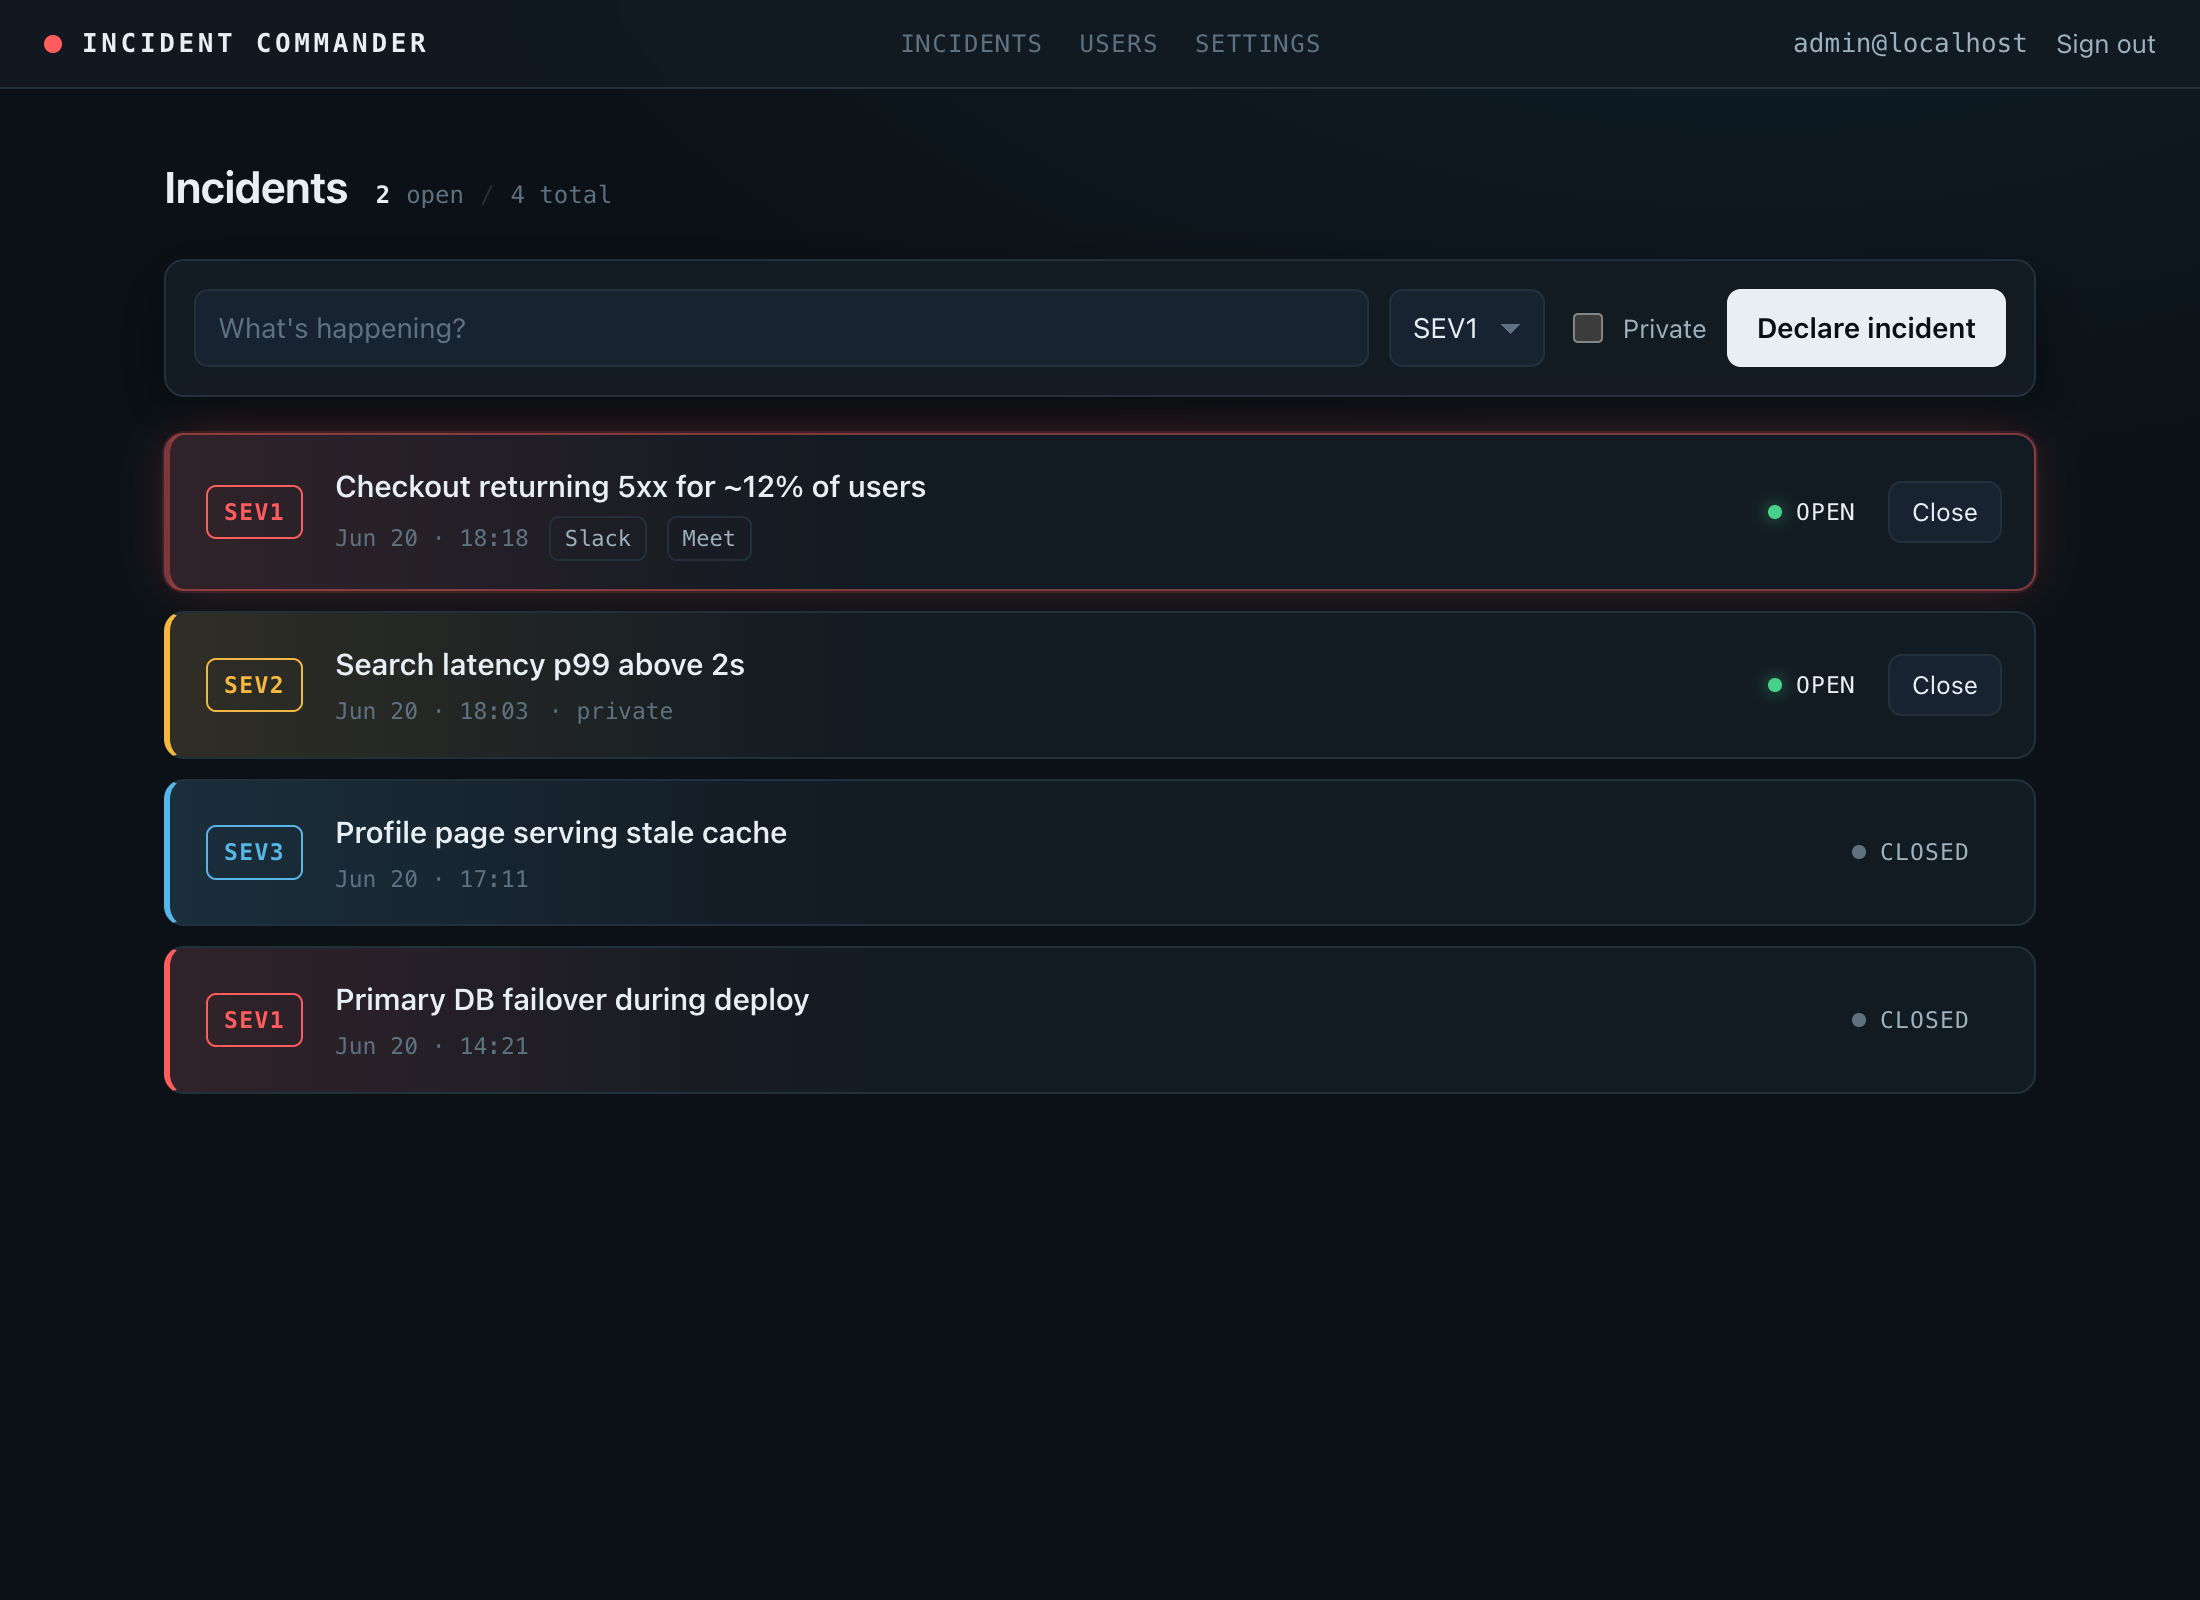The height and width of the screenshot is (1600, 2200).
Task: Click the "Jun 20 · 18:18" timestamp
Action: 432,538
